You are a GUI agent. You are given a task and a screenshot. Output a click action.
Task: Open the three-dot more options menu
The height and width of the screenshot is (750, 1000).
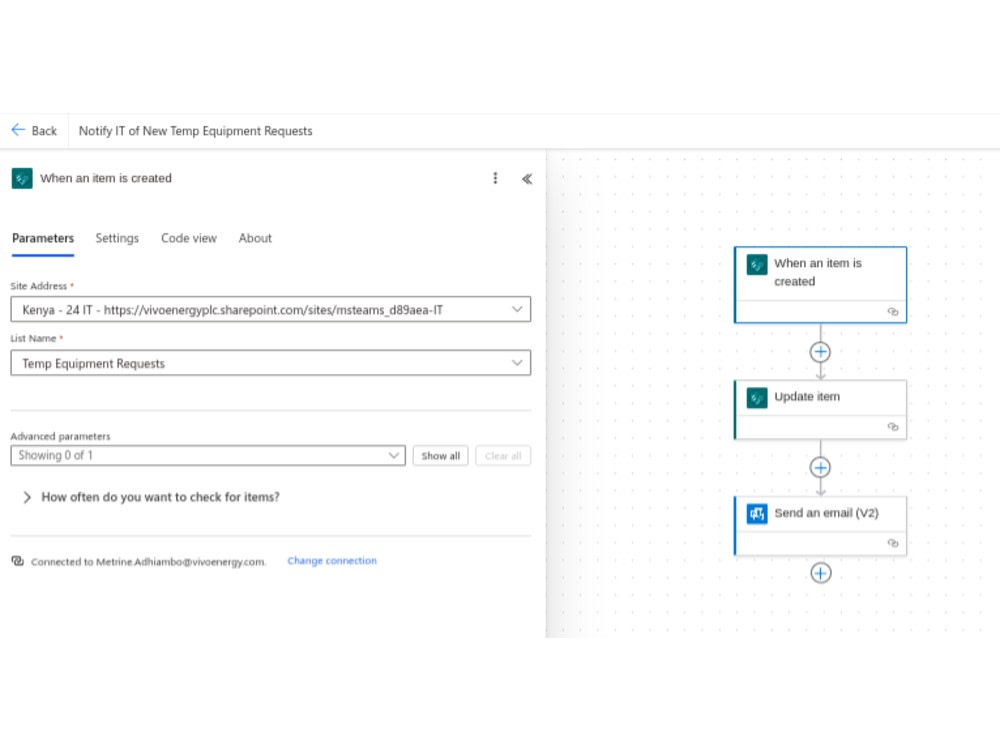tap(495, 178)
